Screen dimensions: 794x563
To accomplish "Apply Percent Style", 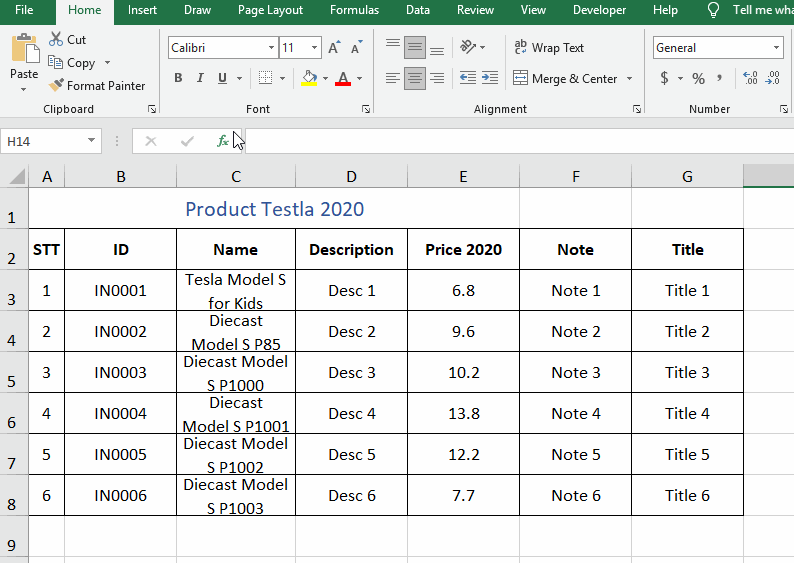I will (698, 78).
